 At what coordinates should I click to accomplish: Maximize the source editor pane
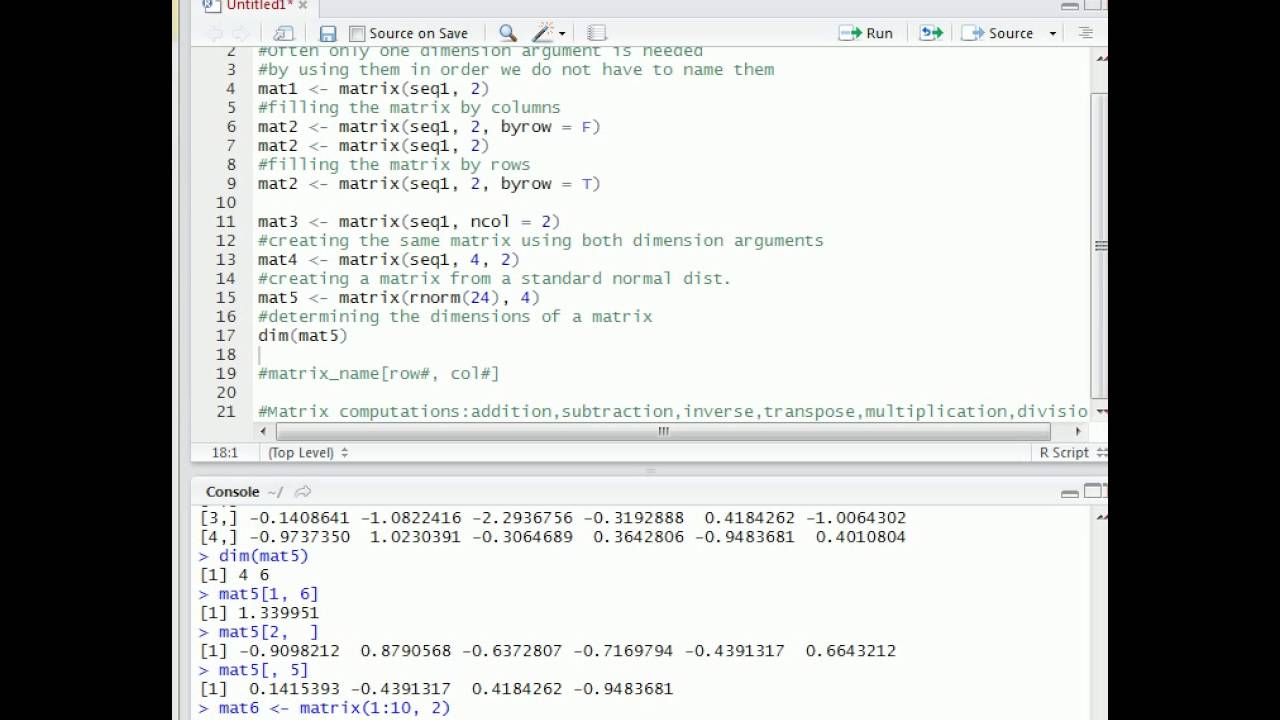(1093, 6)
